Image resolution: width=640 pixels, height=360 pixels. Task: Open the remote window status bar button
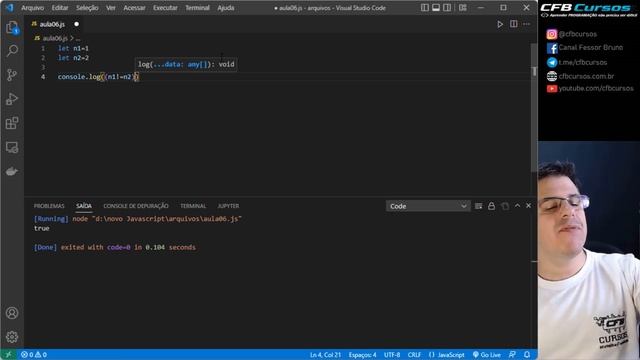(8, 355)
